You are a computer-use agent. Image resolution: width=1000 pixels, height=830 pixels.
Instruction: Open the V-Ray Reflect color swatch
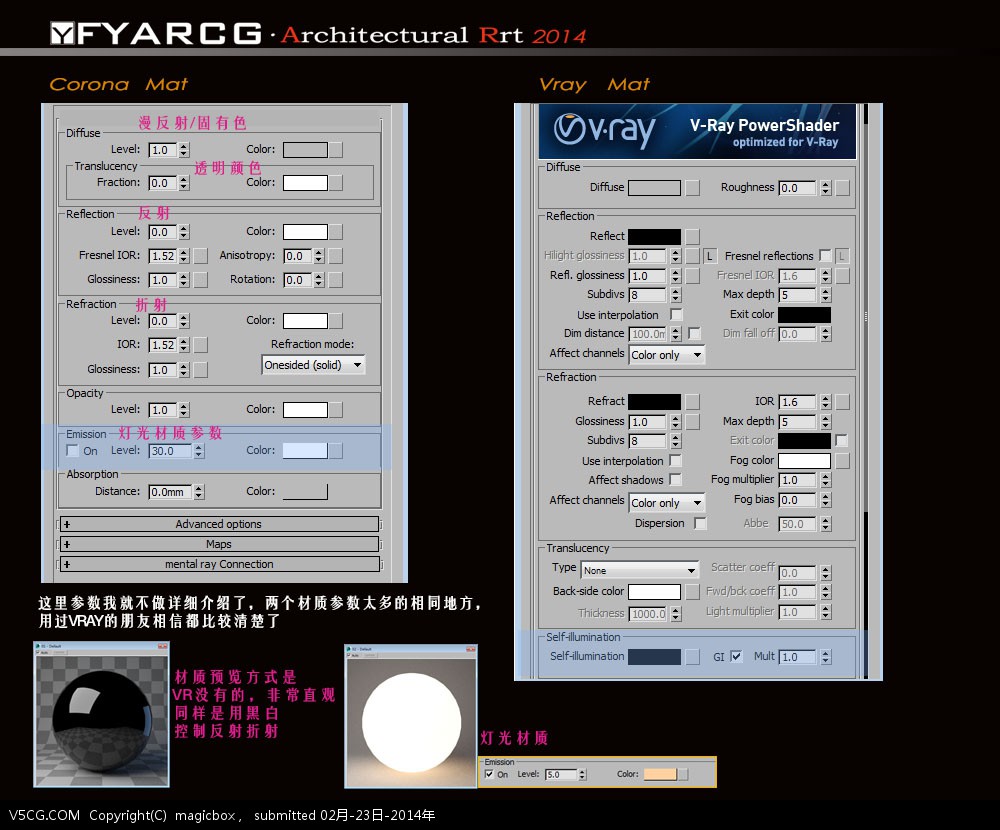654,237
